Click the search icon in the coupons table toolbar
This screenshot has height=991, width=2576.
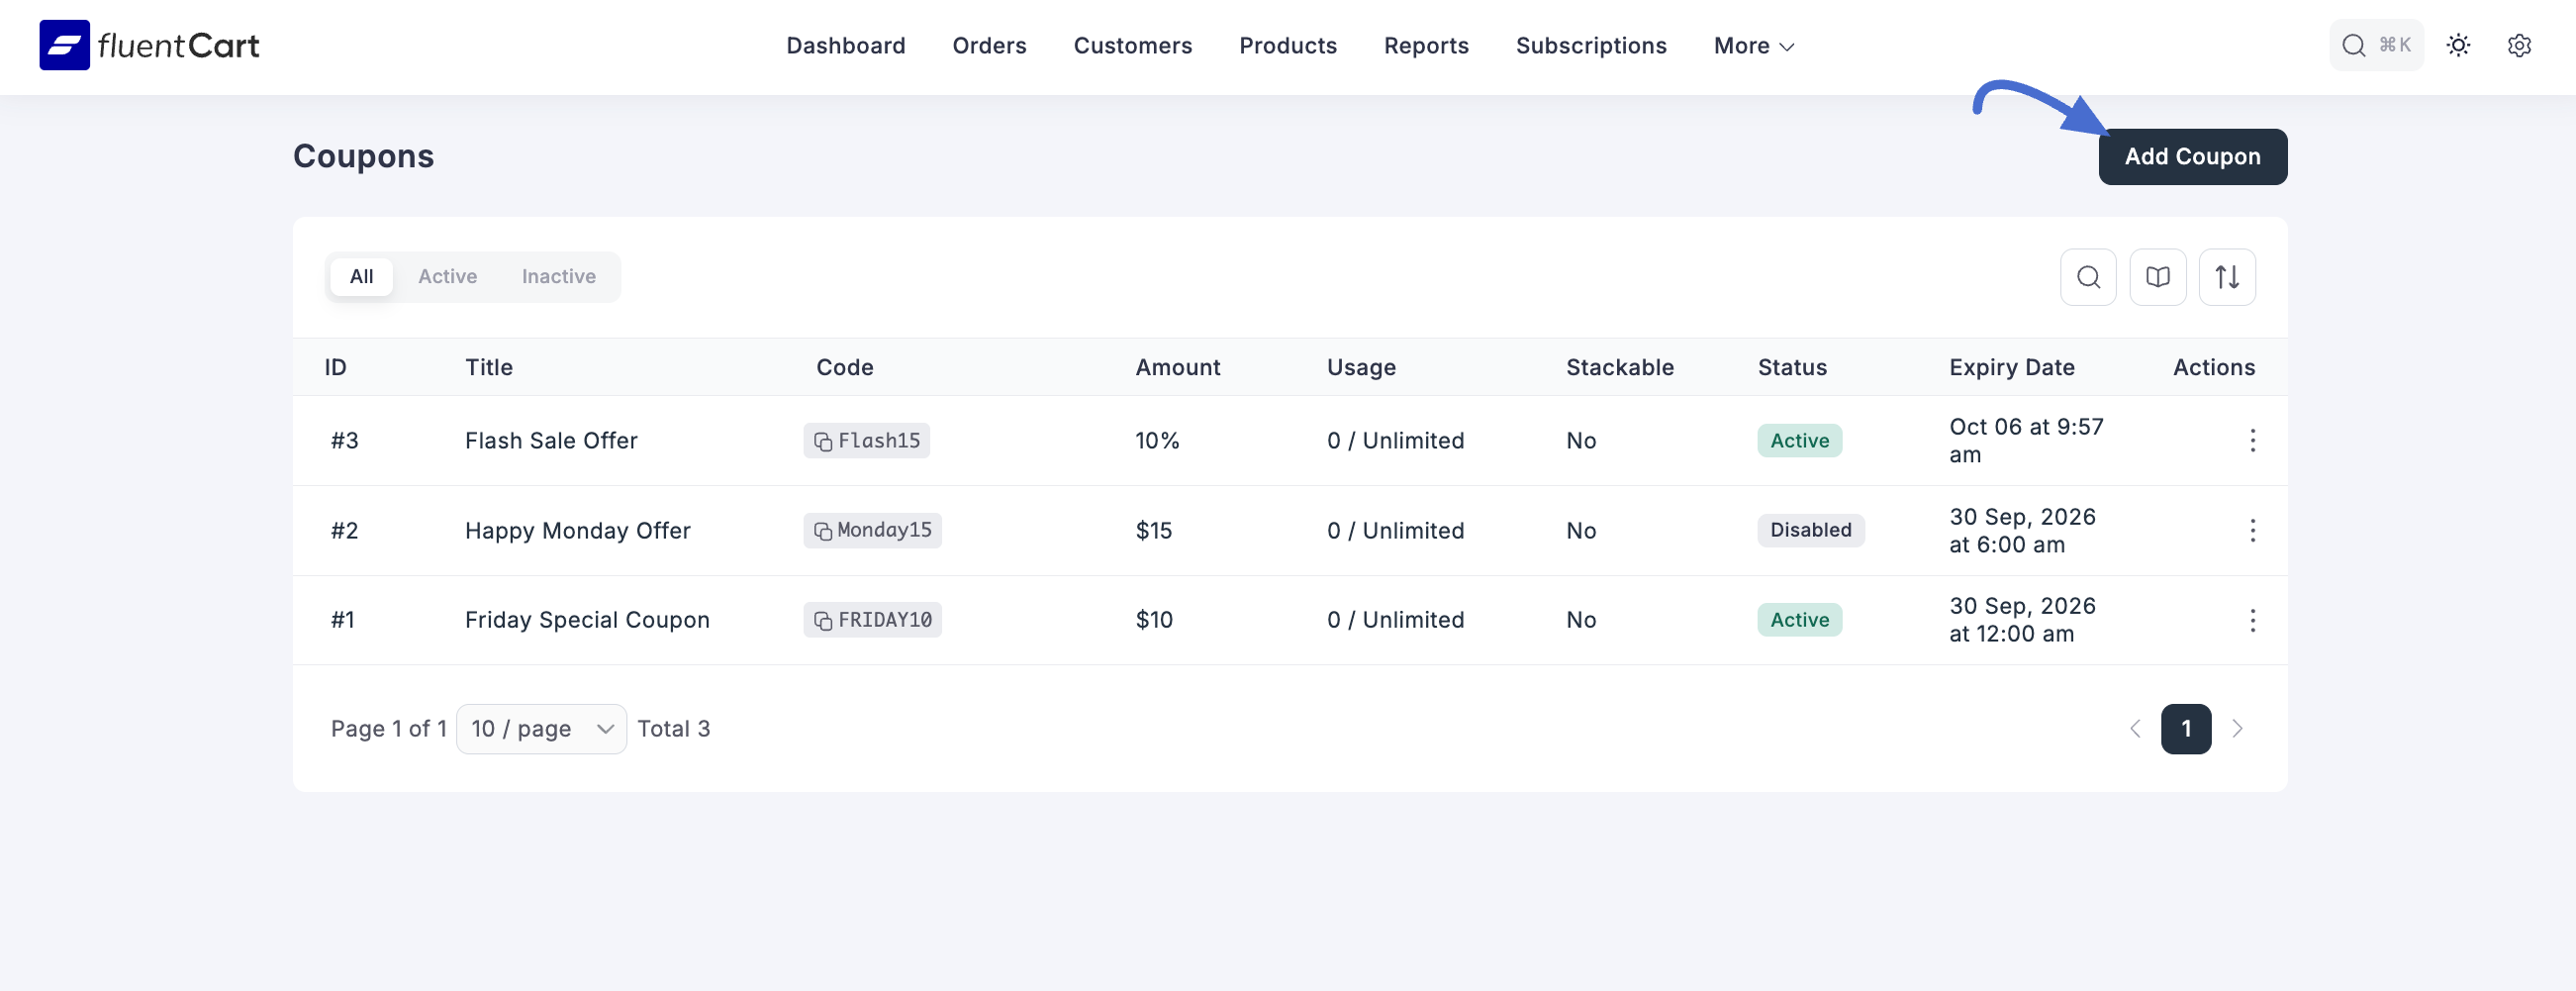tap(2087, 277)
